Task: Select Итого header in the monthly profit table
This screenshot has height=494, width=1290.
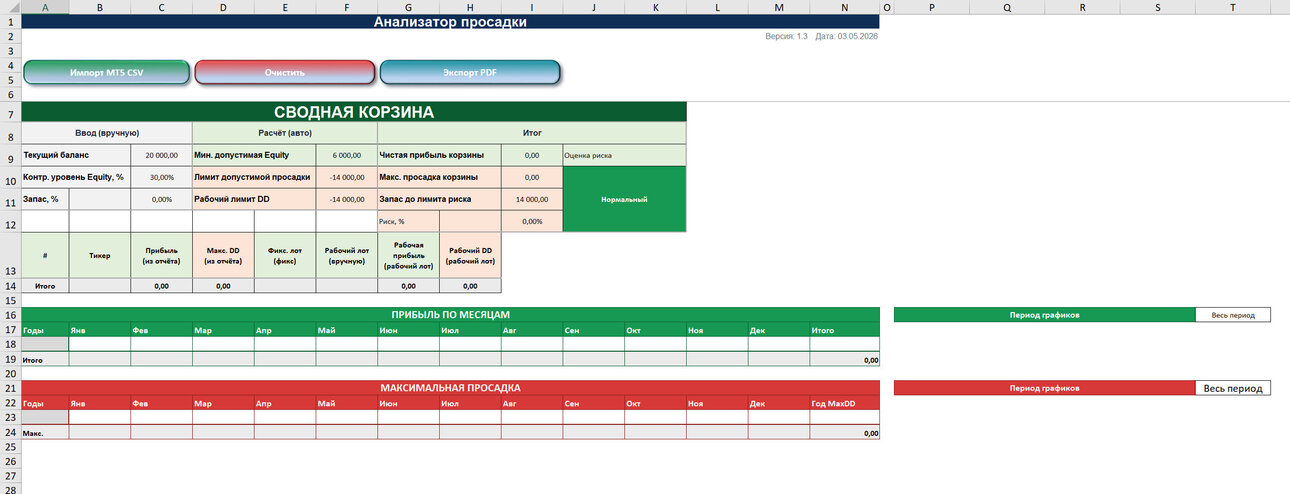Action: [844, 329]
